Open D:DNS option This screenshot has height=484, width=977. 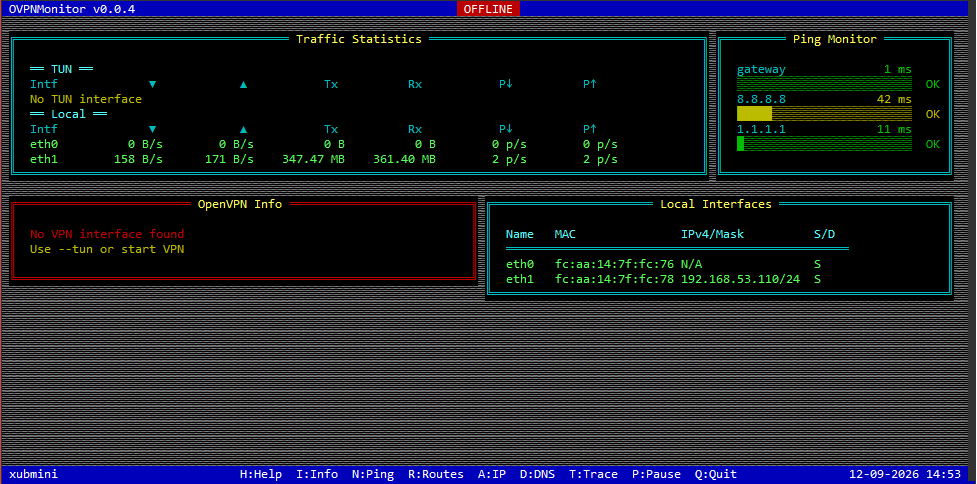pyautogui.click(x=537, y=474)
